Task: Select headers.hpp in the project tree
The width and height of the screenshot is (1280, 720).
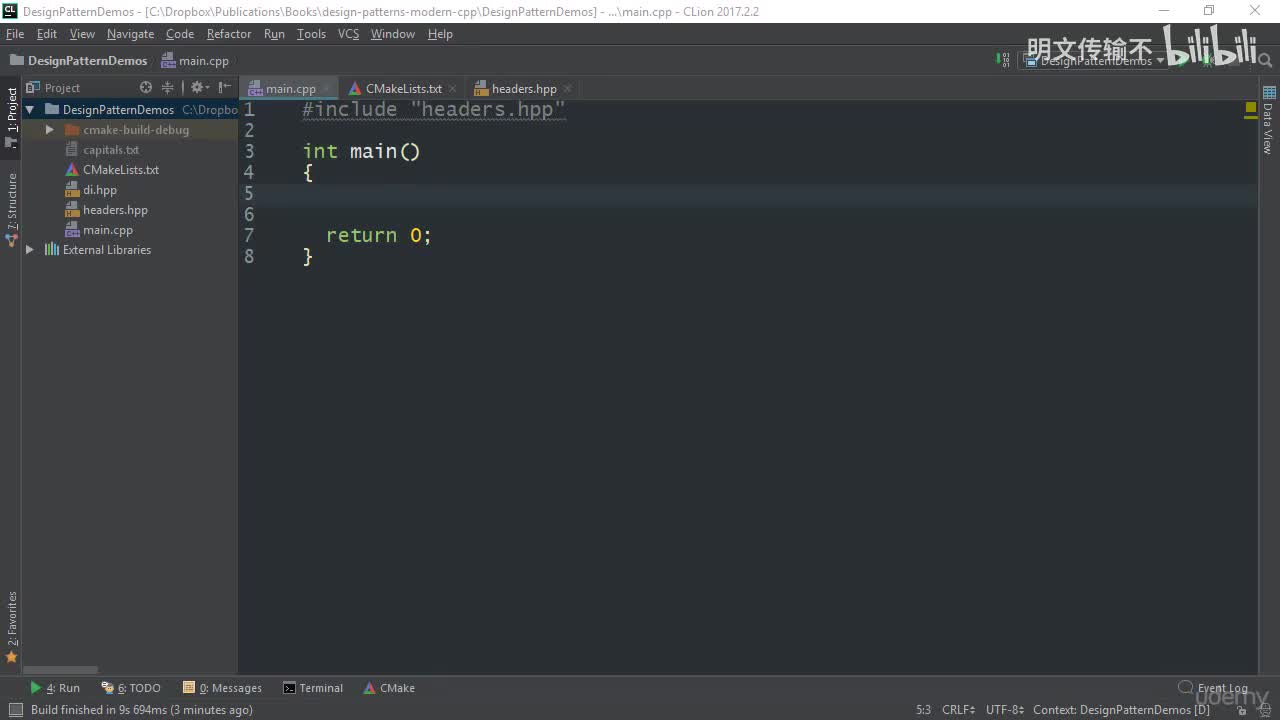Action: pyautogui.click(x=115, y=210)
